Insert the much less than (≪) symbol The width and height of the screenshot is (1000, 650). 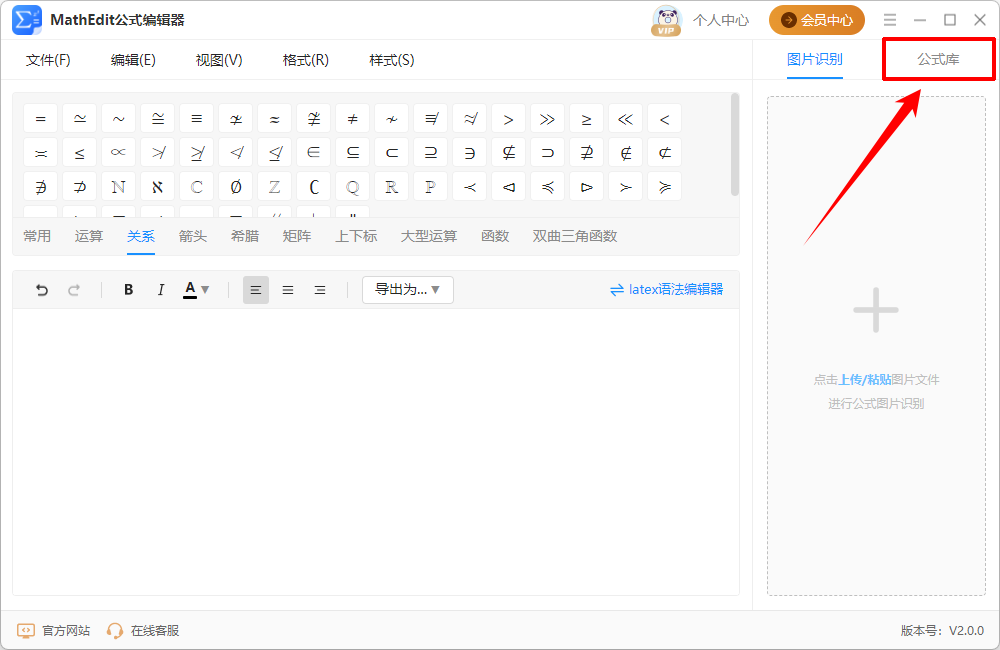click(625, 119)
